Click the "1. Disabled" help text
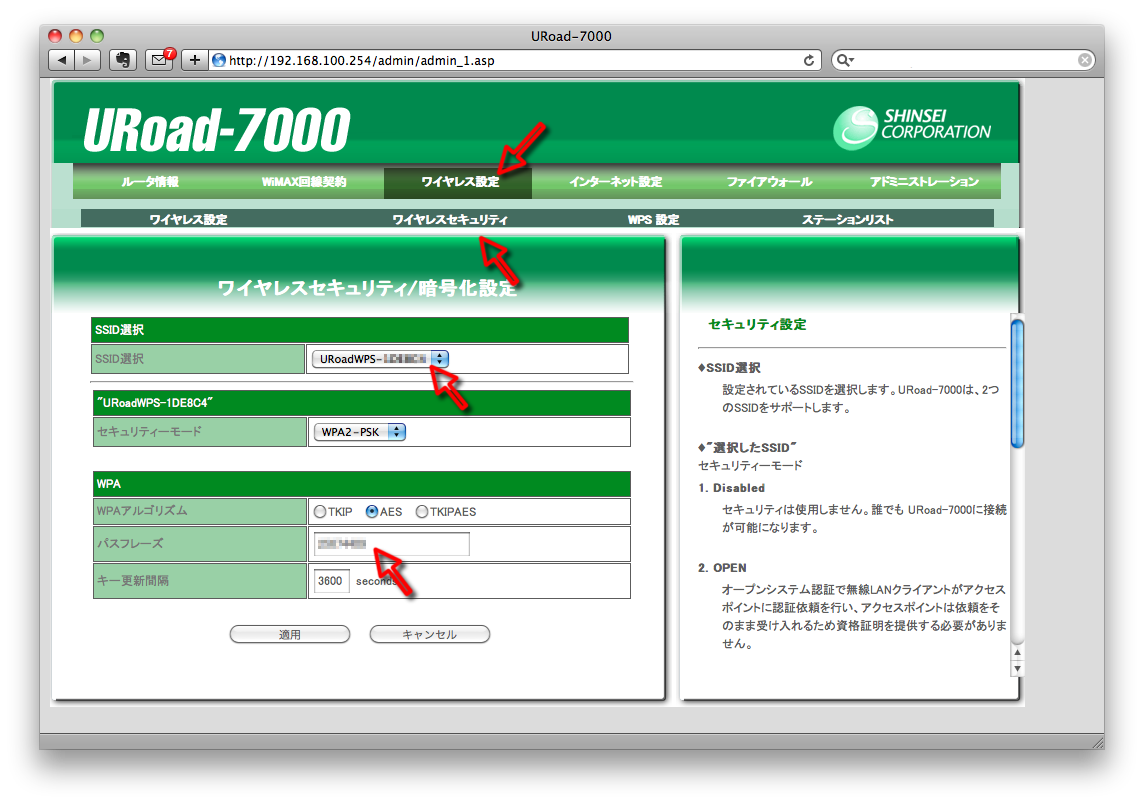This screenshot has width=1144, height=800. 731,488
